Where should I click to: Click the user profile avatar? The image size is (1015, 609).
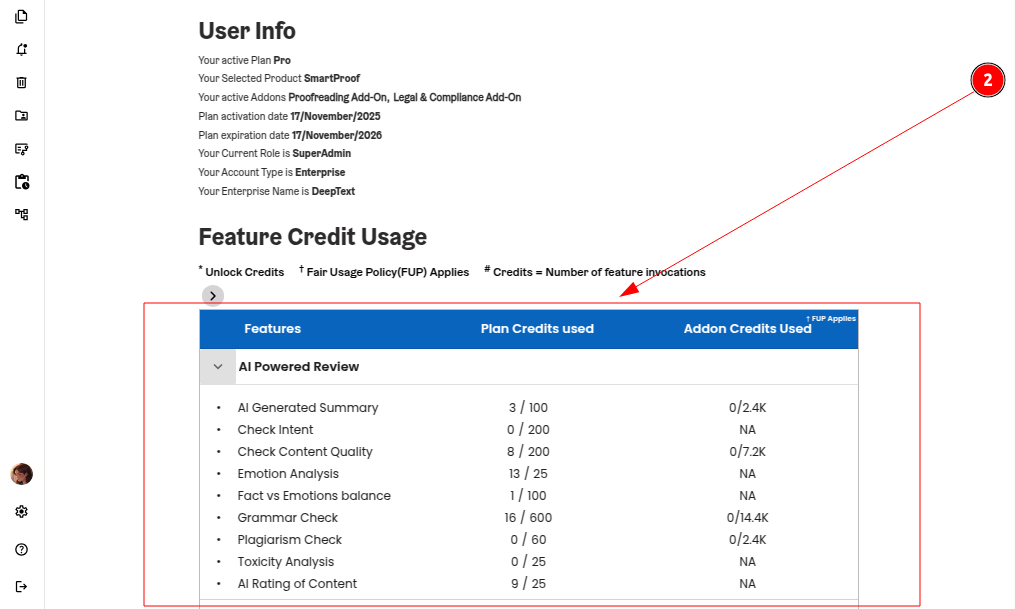[x=22, y=474]
